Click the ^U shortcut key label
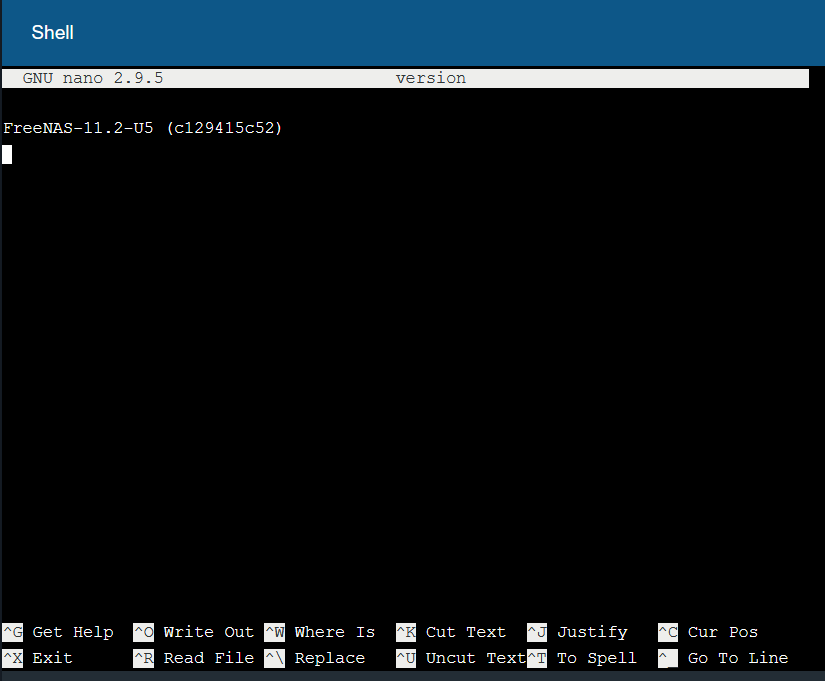Image resolution: width=825 pixels, height=681 pixels. [406, 658]
